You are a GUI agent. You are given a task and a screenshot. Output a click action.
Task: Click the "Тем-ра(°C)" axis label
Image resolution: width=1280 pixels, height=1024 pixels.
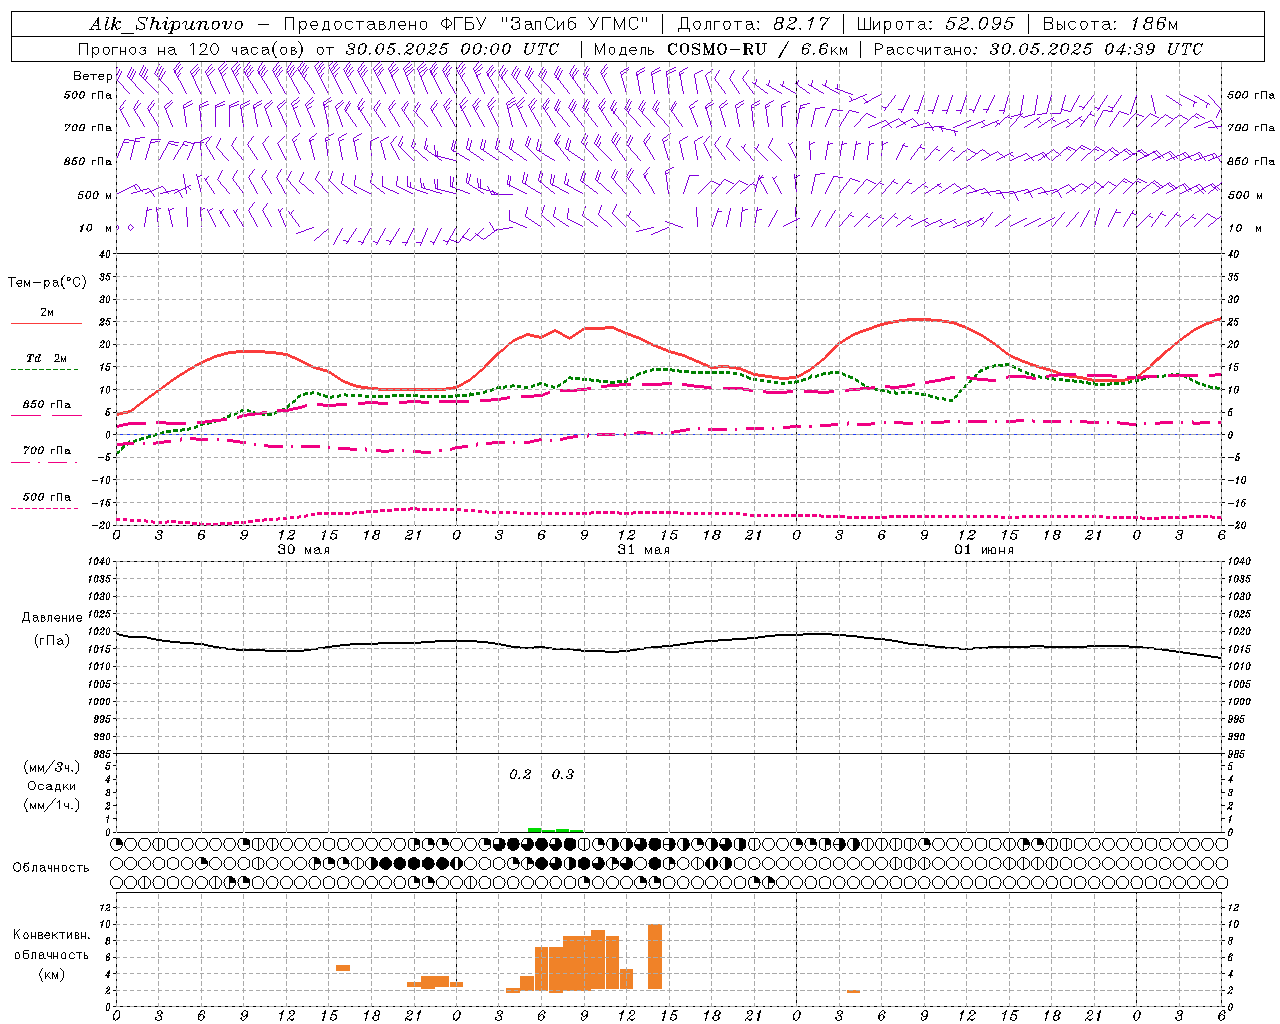coord(47,283)
